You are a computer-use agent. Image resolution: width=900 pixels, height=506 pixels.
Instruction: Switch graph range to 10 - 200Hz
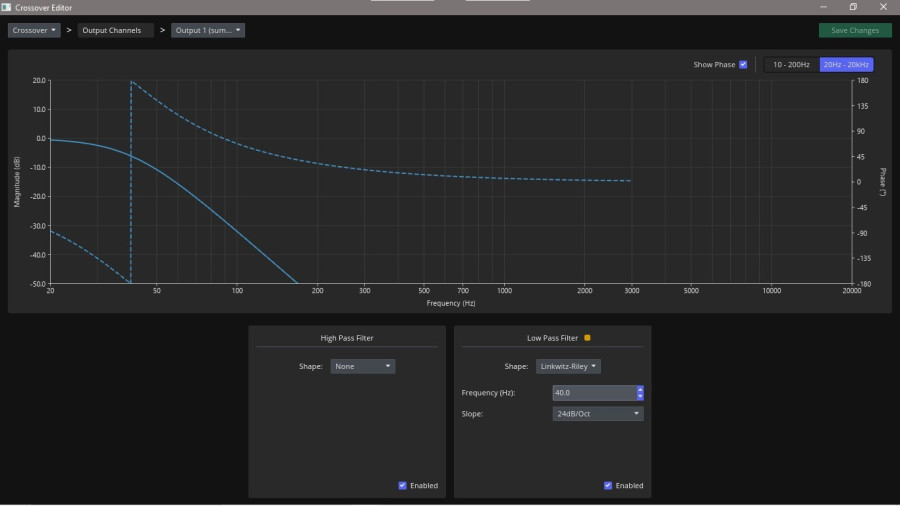pyautogui.click(x=791, y=64)
